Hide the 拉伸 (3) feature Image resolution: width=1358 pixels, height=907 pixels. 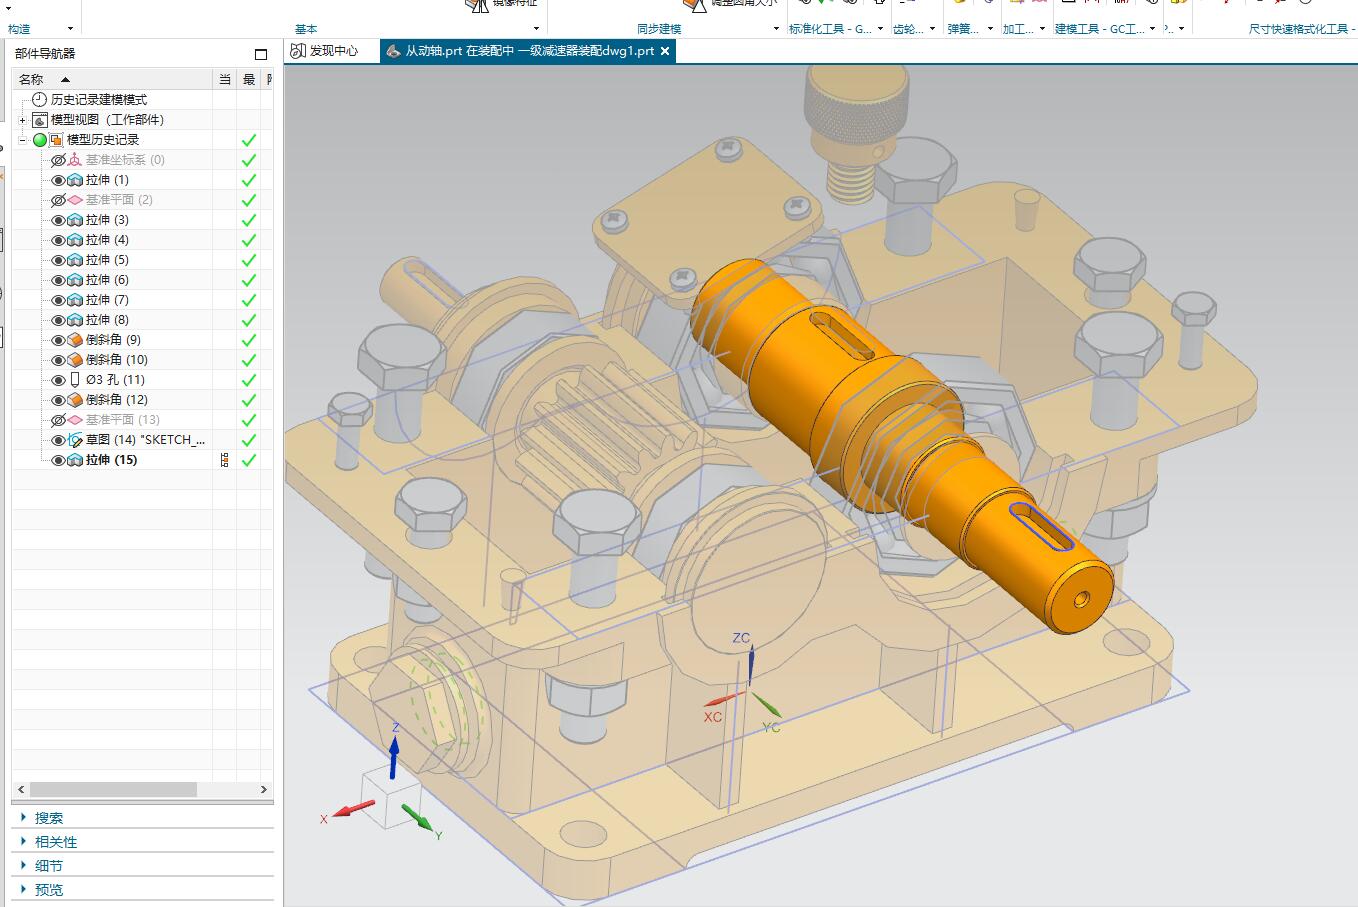pos(58,220)
